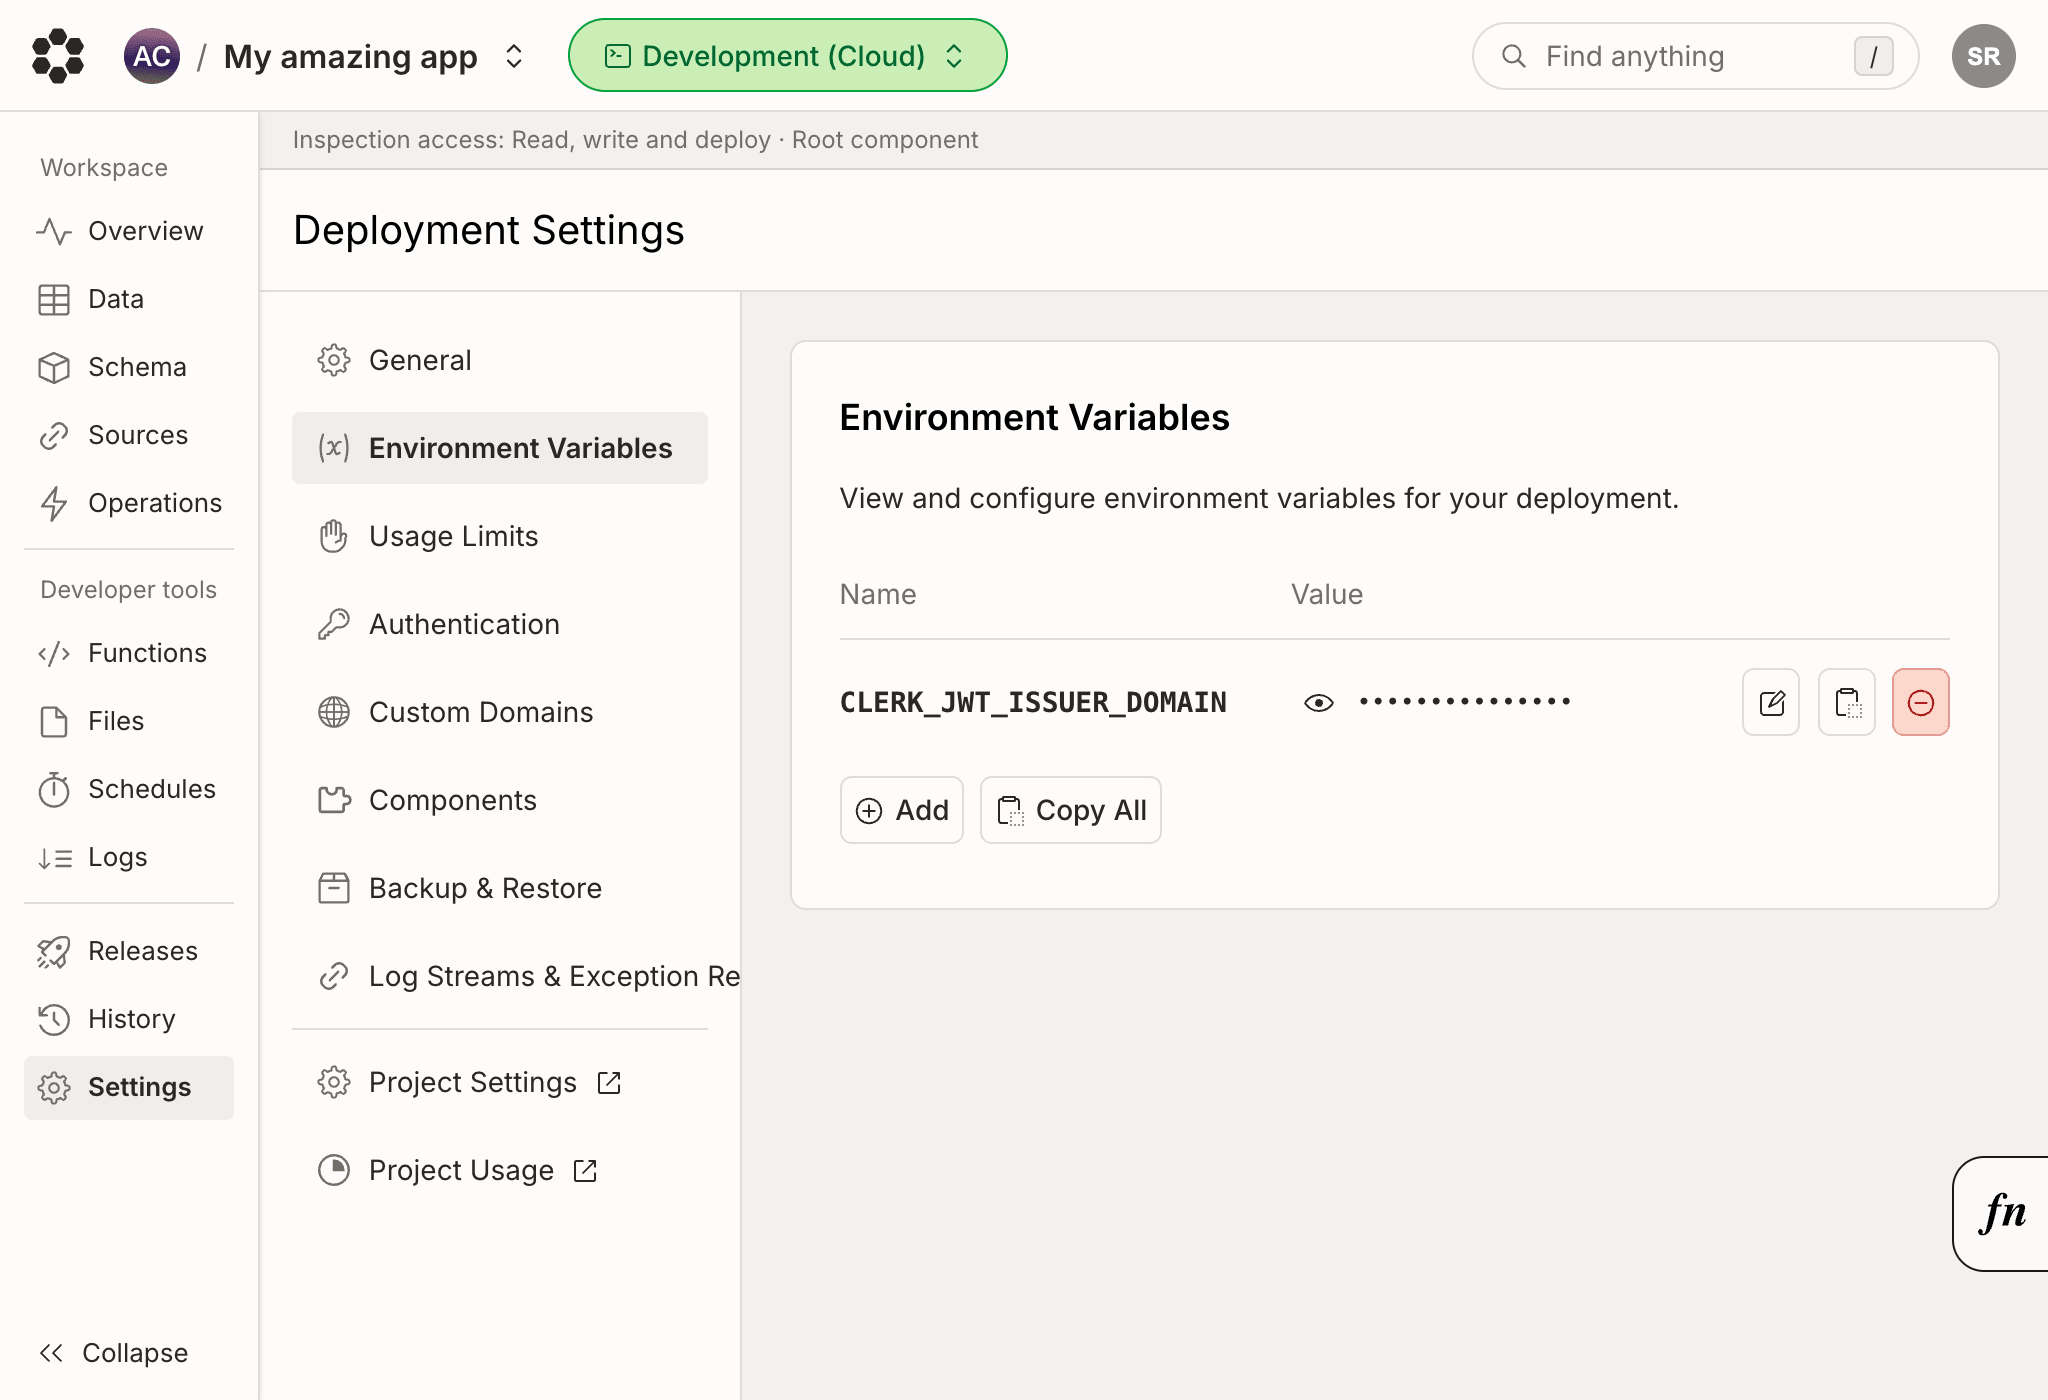Image resolution: width=2048 pixels, height=1400 pixels.
Task: View deployment History
Action: click(128, 1019)
